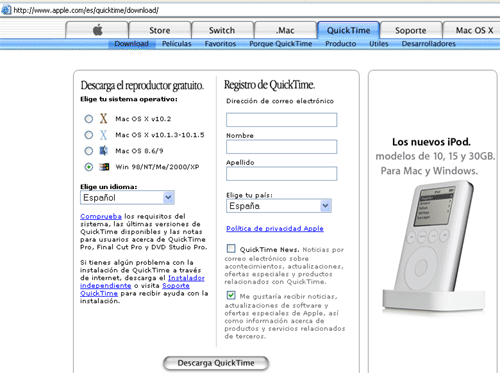This screenshot has height=373, width=500.
Task: Go to Download subnav item
Action: [132, 44]
